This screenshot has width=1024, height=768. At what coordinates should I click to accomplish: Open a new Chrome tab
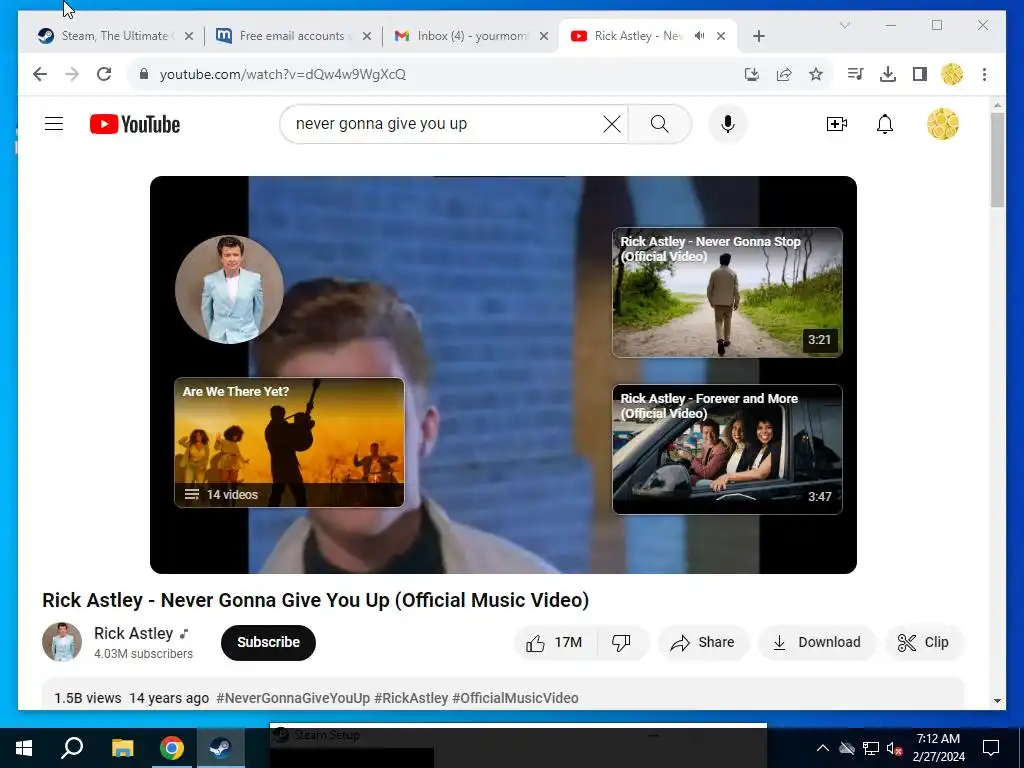pyautogui.click(x=758, y=36)
